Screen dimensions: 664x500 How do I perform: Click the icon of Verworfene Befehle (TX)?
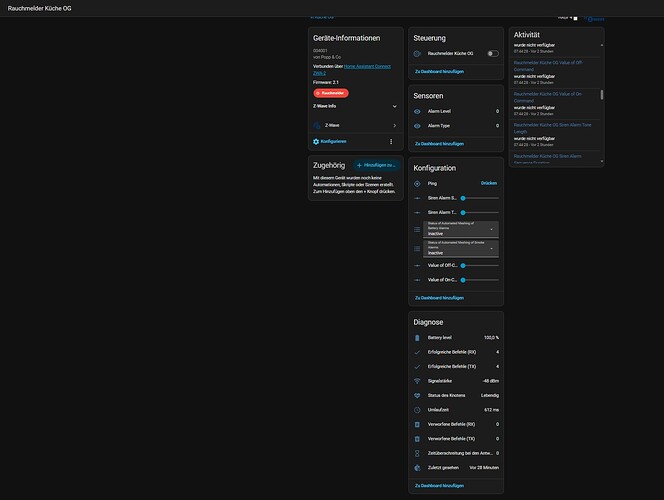[417, 439]
